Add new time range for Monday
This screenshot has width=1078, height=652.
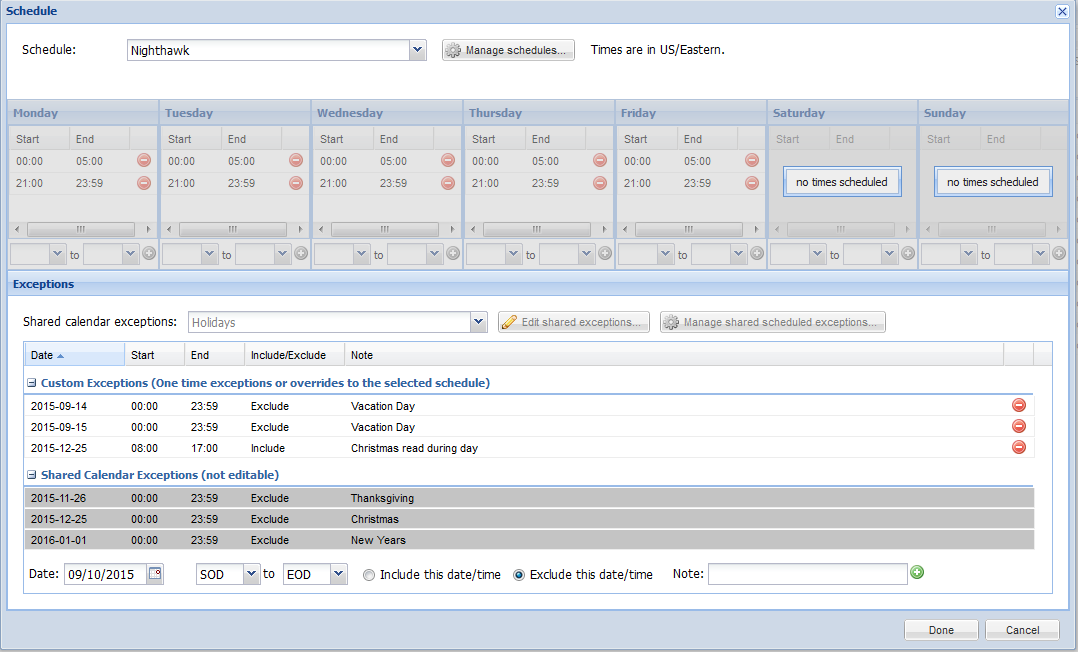coord(148,254)
